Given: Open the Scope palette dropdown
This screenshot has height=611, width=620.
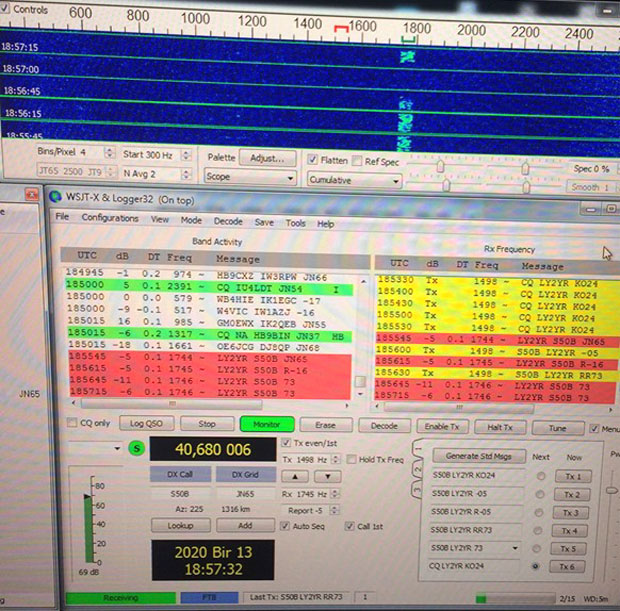Looking at the screenshot, I should 250,176.
